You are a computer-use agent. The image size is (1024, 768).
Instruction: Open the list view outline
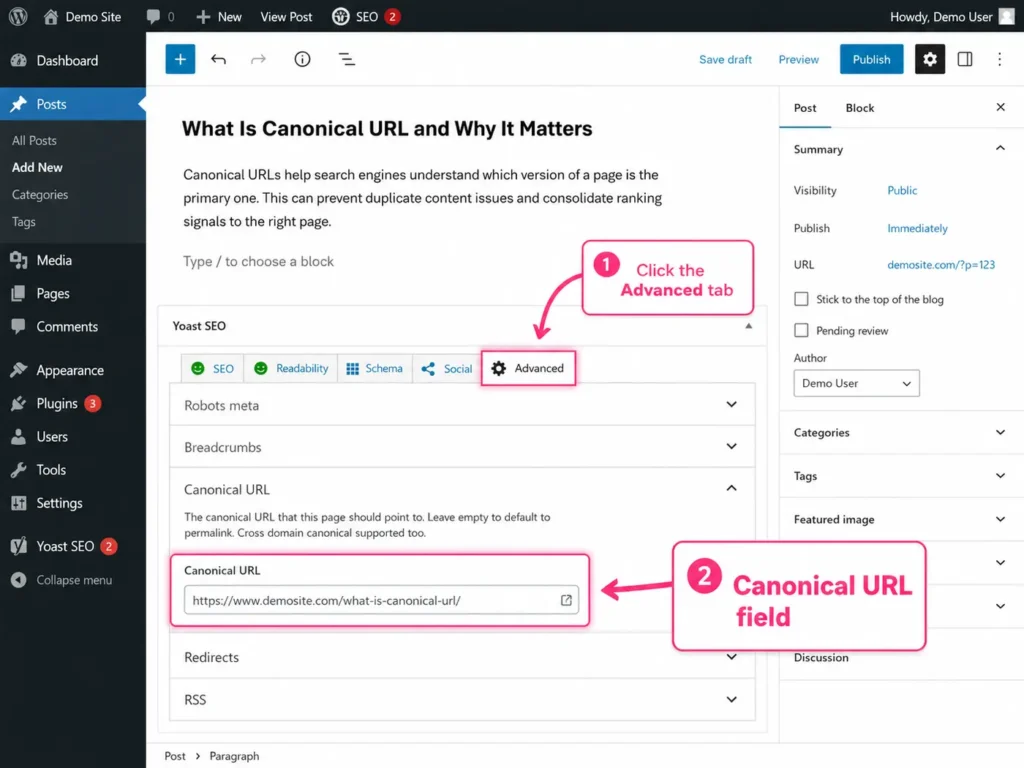click(x=347, y=59)
